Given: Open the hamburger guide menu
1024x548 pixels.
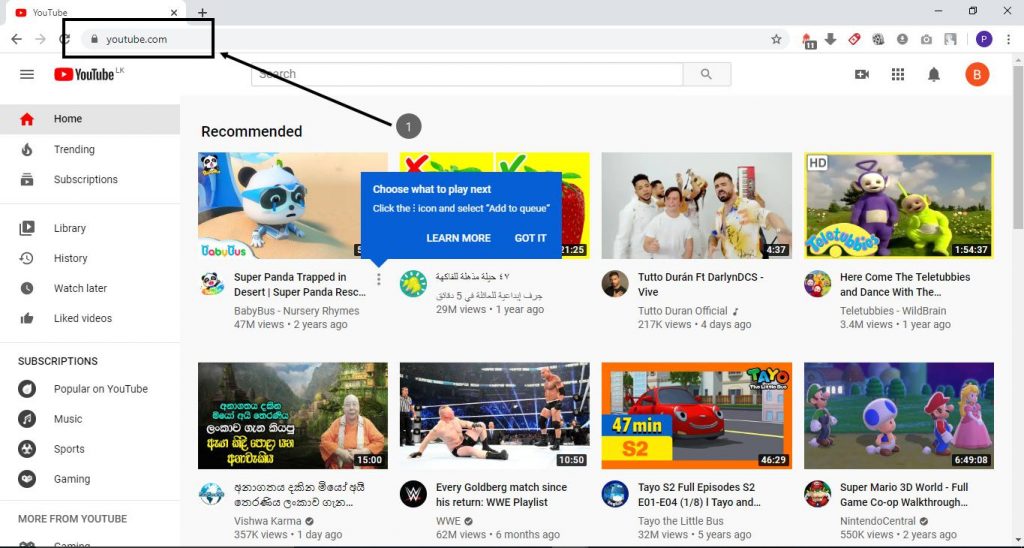Looking at the screenshot, I should [x=27, y=74].
